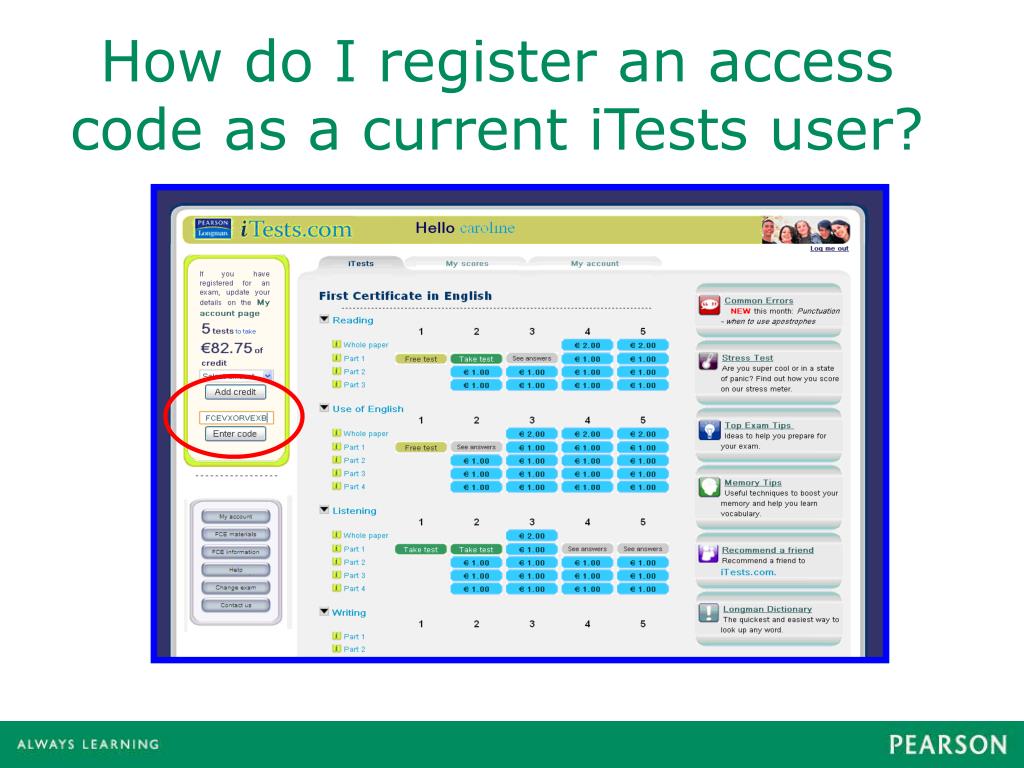1024x768 pixels.
Task: Start the Free test for Reading Part 1
Action: (x=421, y=359)
